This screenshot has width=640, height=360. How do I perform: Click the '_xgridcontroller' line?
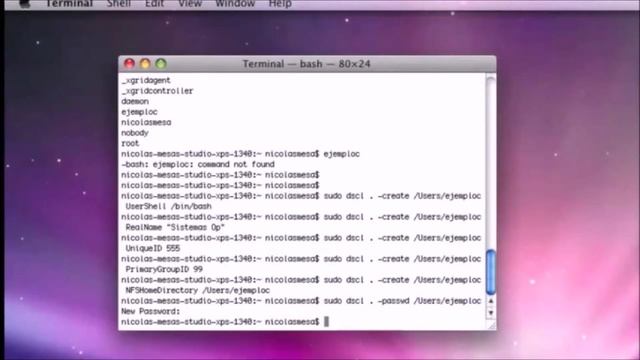[x=157, y=91]
